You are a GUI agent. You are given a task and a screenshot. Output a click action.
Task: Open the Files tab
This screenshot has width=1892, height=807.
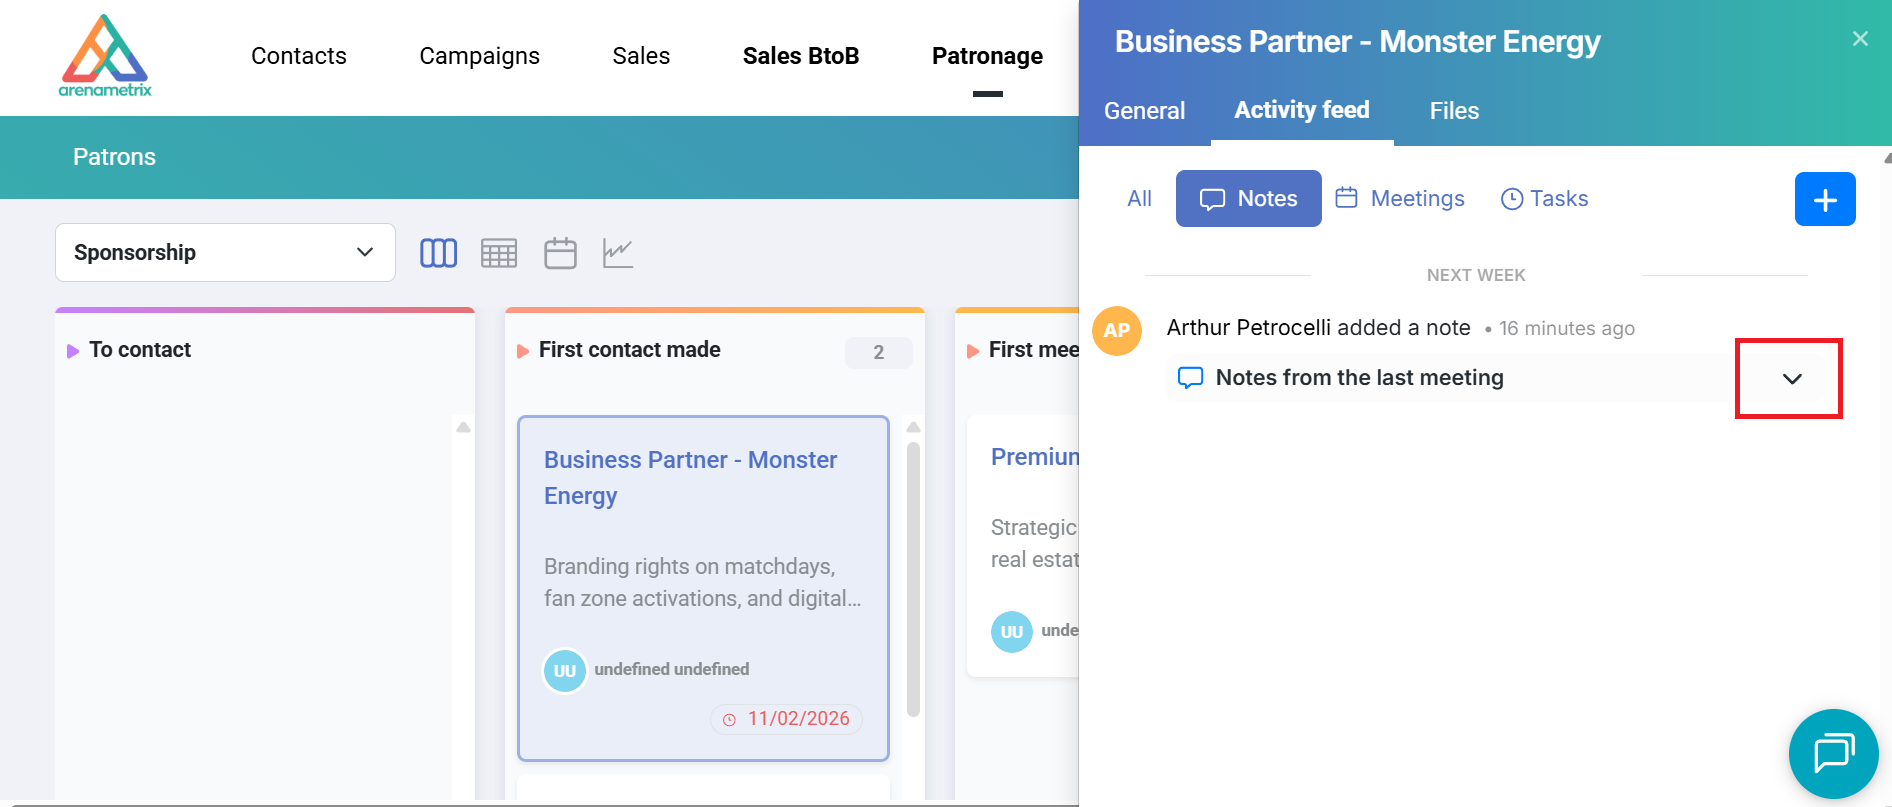1453,111
